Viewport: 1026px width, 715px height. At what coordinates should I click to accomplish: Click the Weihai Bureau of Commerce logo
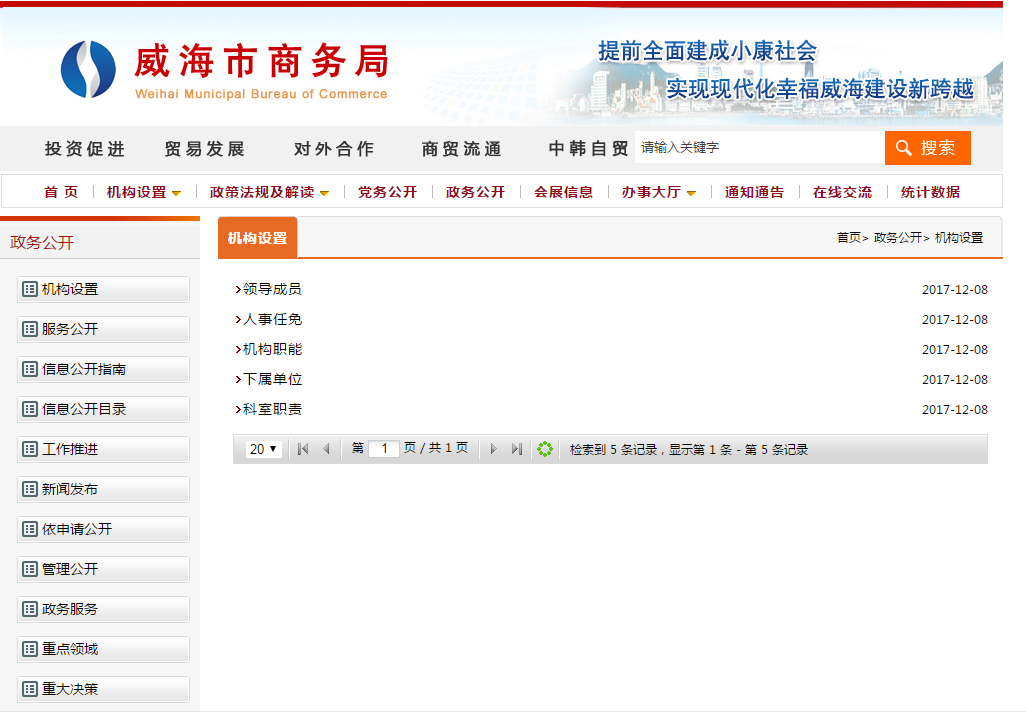pos(88,69)
